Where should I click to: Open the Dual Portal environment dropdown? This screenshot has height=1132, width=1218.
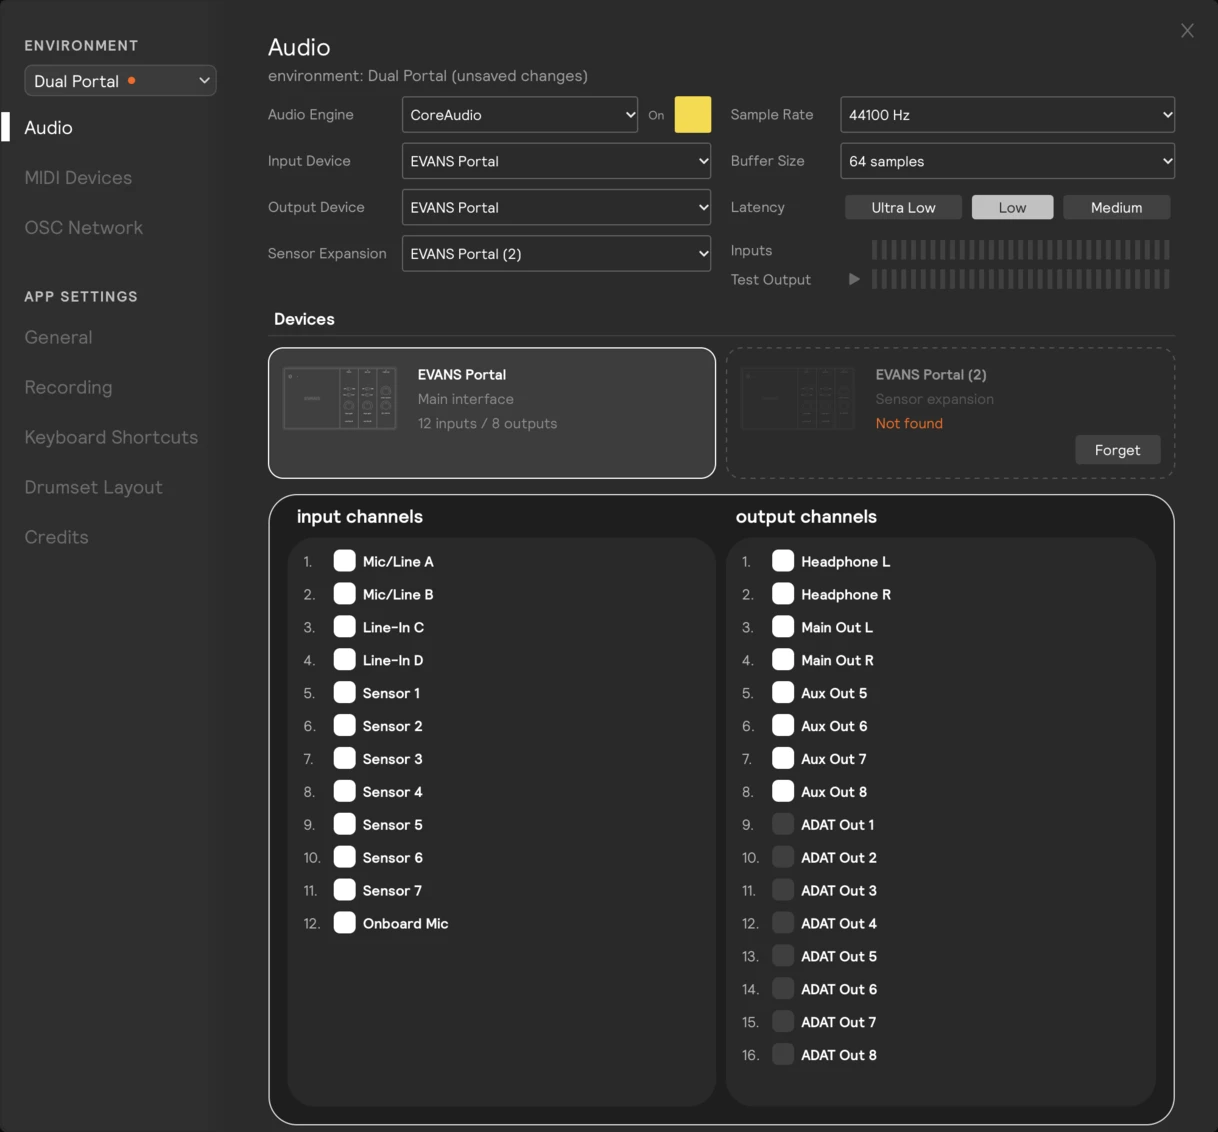(x=120, y=81)
